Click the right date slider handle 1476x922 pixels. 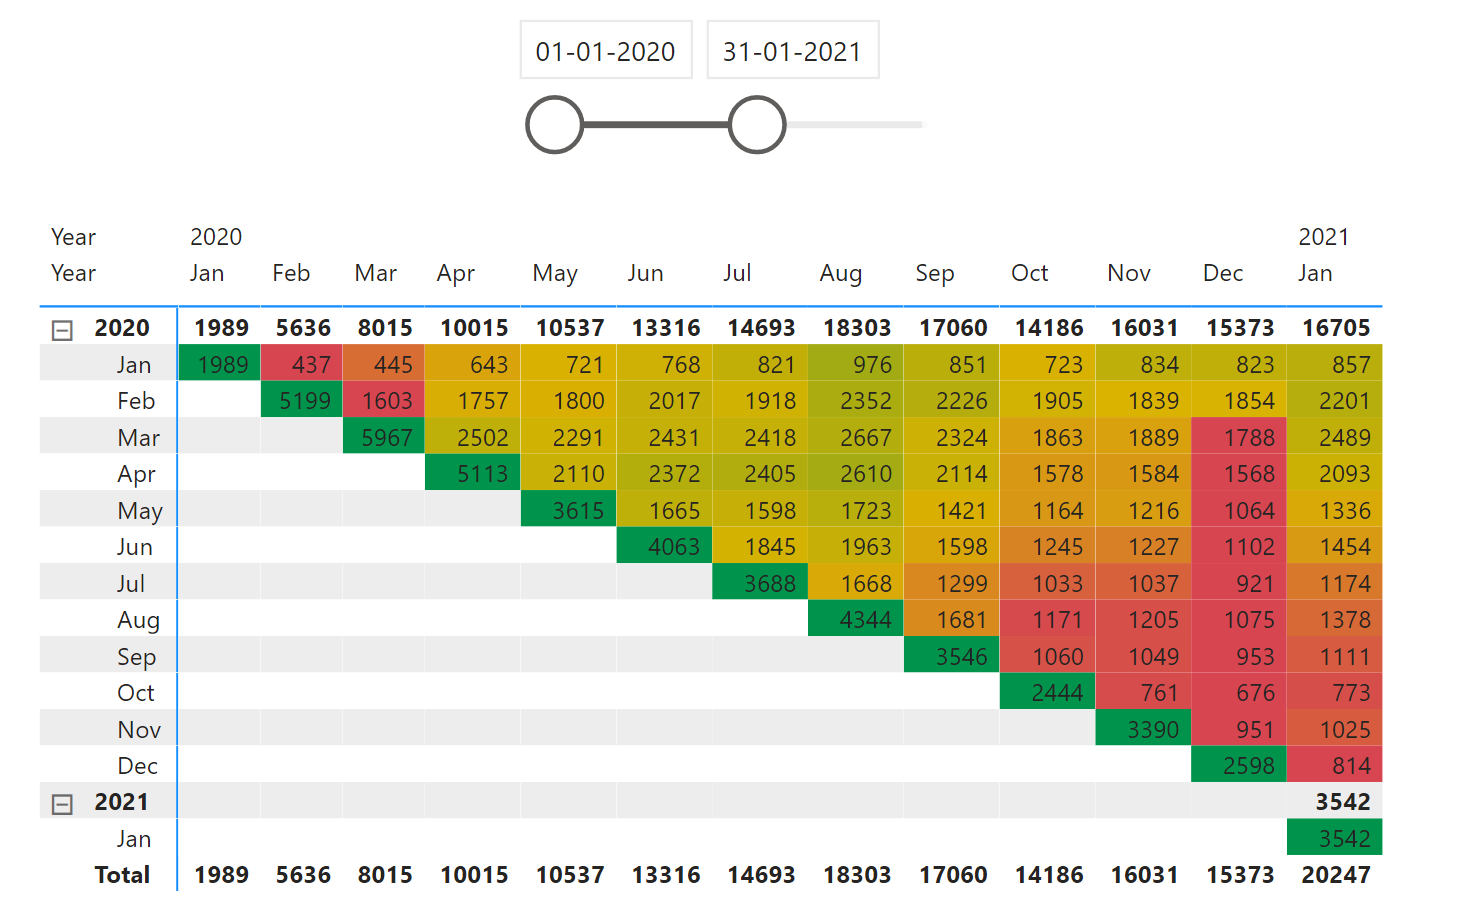757,125
